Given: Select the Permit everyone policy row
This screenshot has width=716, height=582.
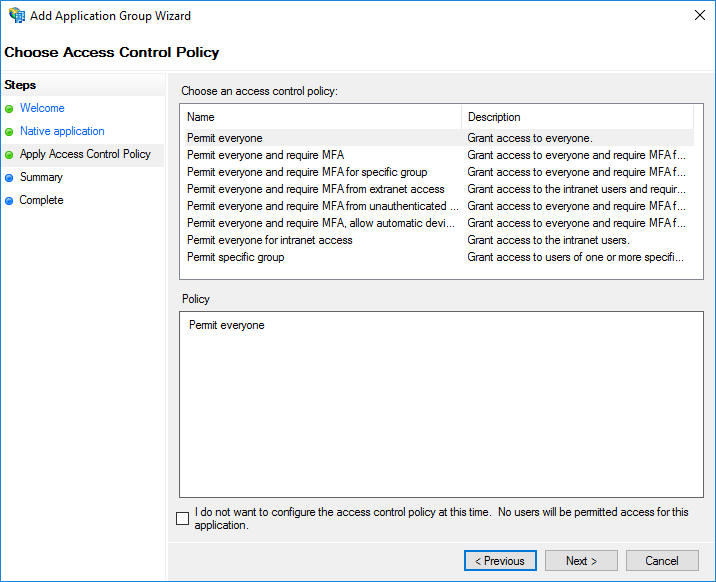Looking at the screenshot, I should [225, 138].
